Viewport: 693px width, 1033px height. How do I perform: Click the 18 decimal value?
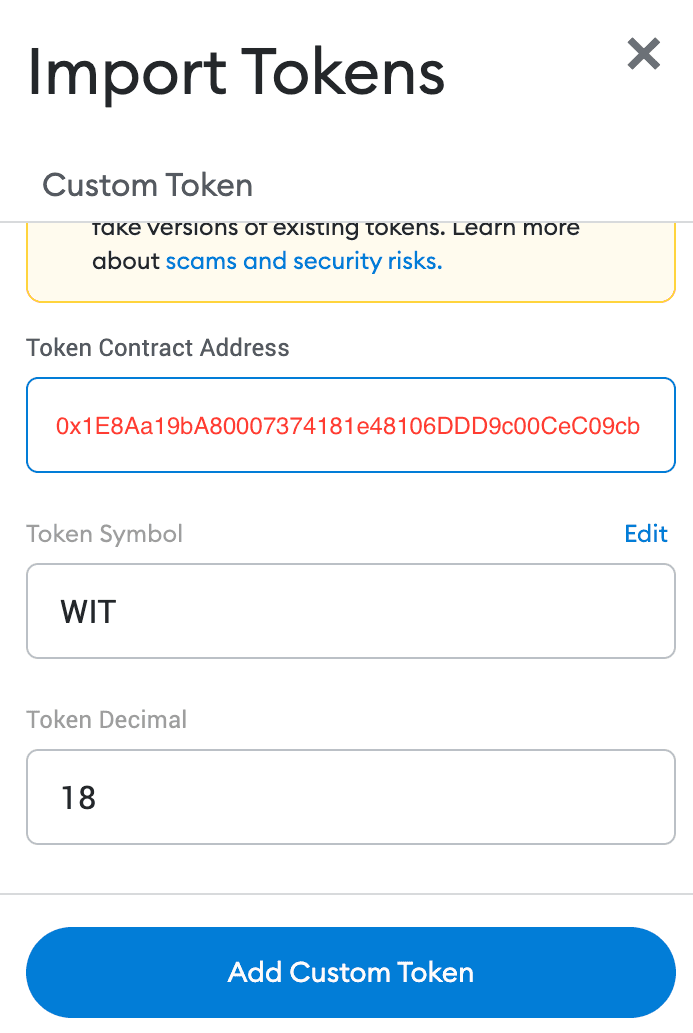(78, 798)
